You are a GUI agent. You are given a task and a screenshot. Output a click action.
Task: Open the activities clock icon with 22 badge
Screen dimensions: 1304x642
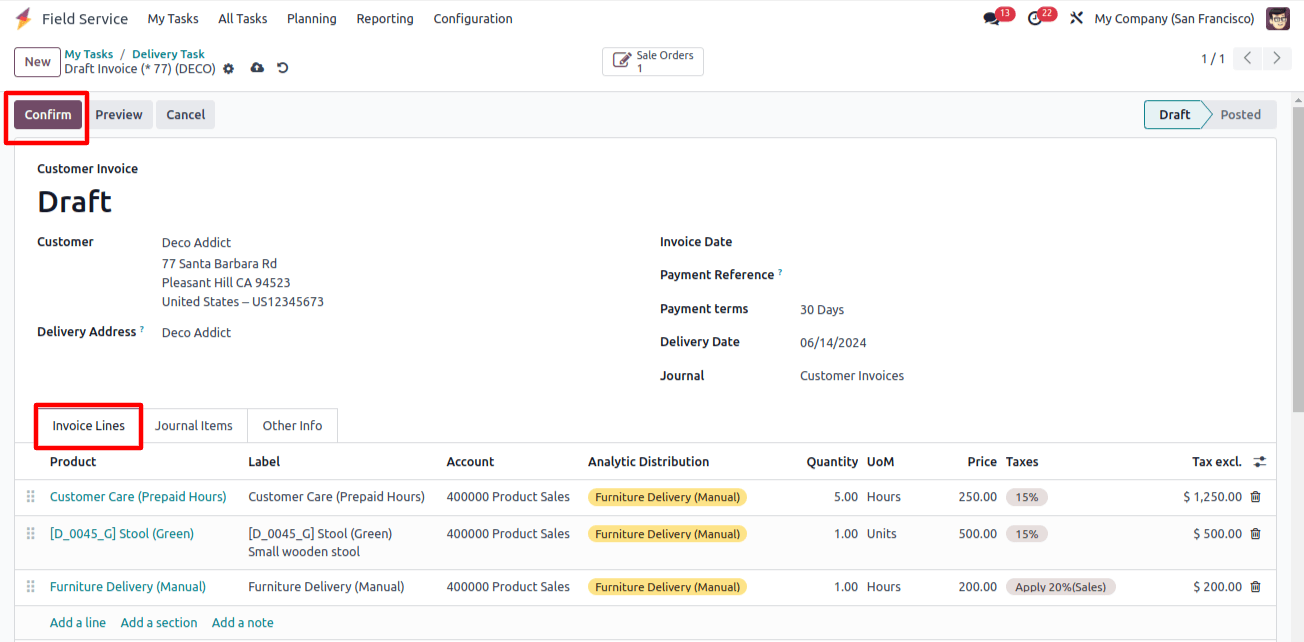click(1035, 18)
